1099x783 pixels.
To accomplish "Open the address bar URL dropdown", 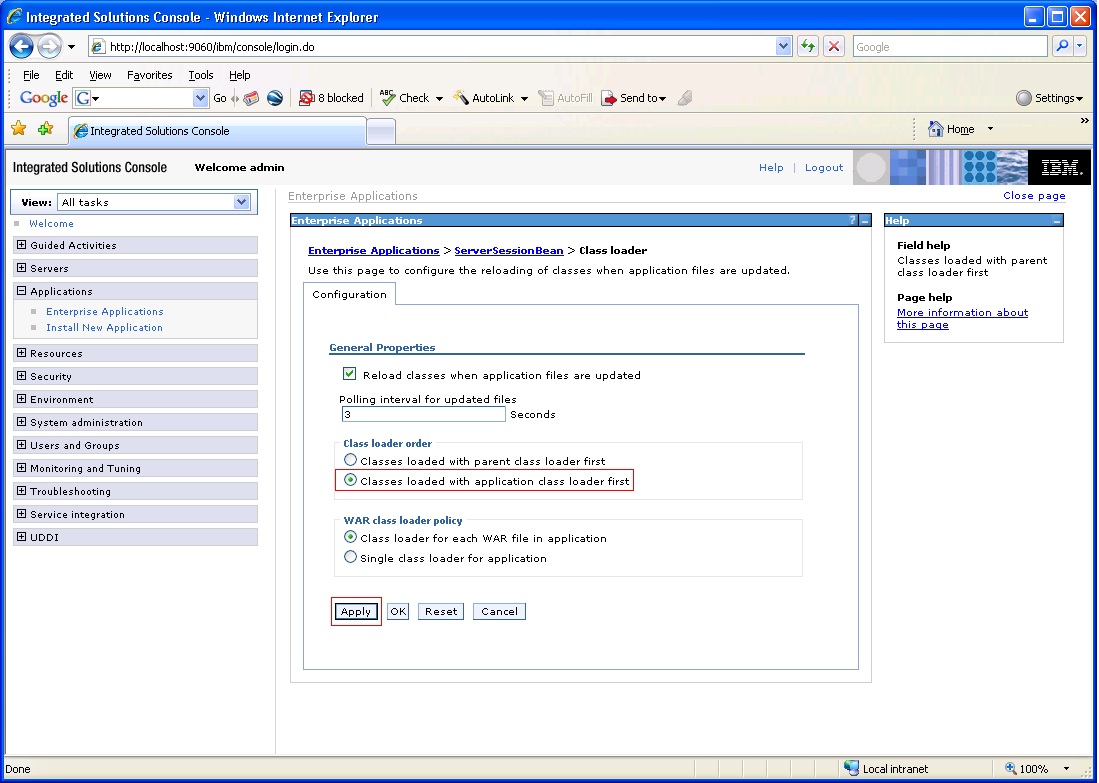I will (784, 47).
